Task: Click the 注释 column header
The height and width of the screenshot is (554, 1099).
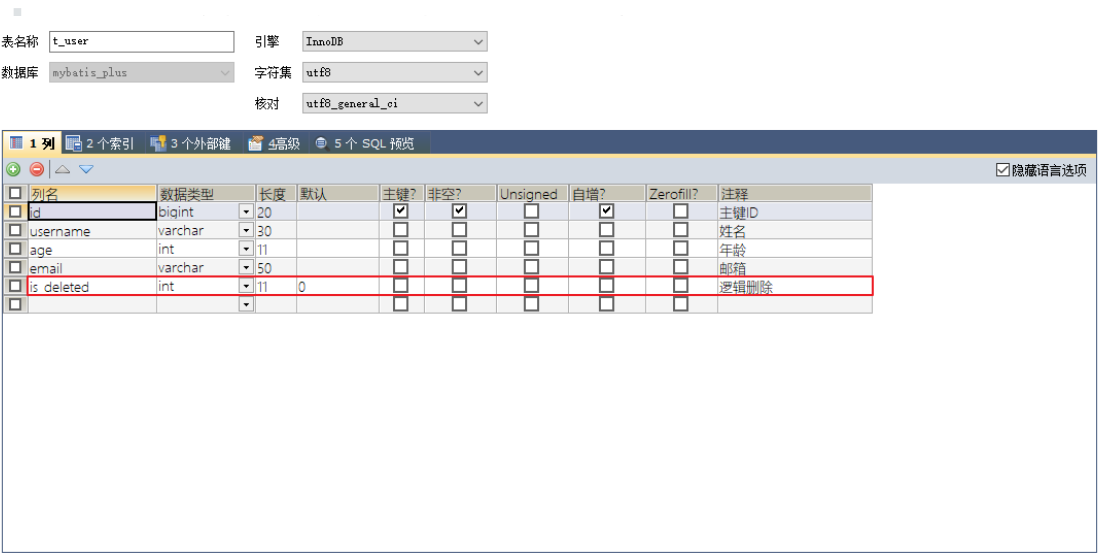Action: pos(796,194)
